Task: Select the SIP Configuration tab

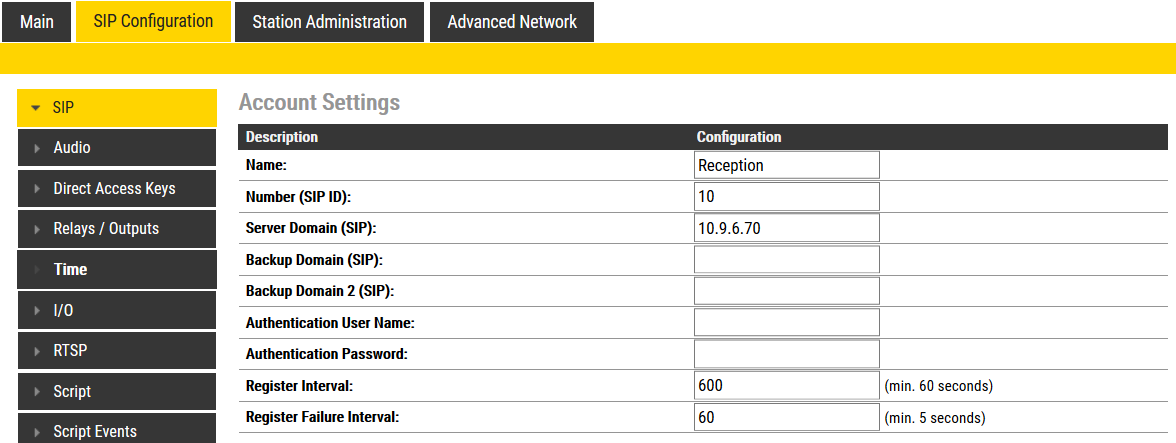Action: 153,21
